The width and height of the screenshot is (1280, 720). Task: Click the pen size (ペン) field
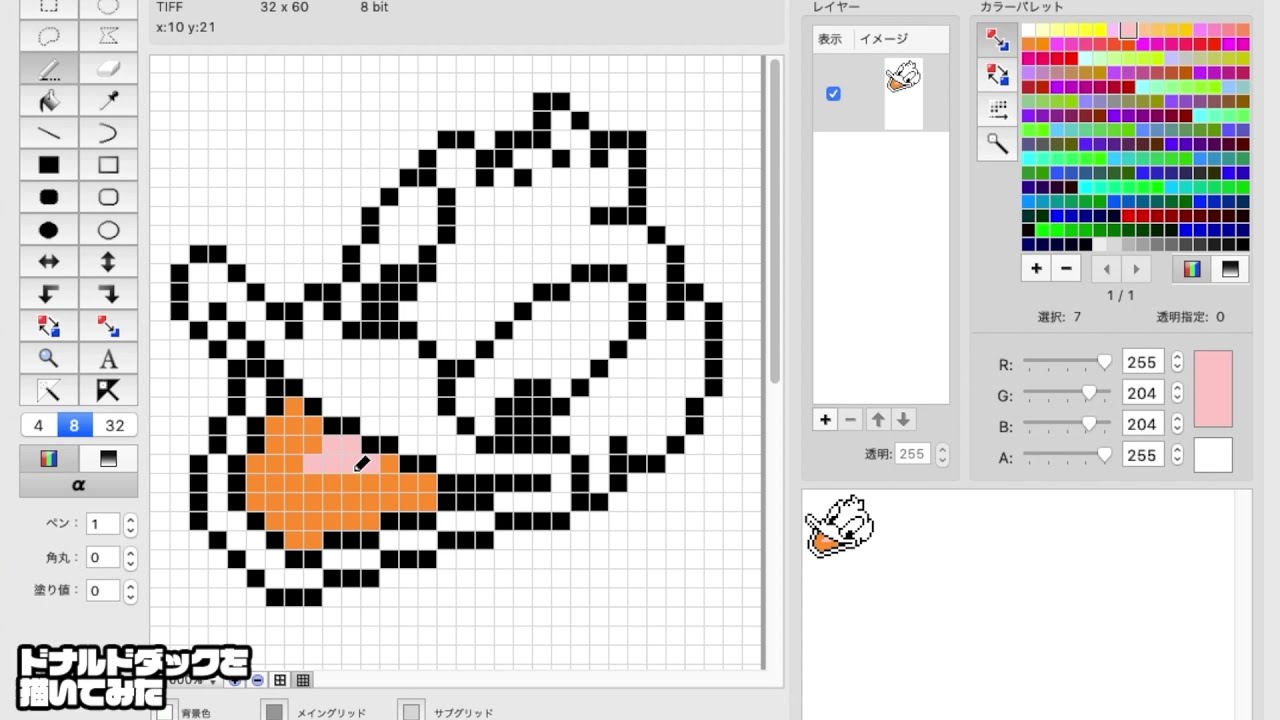103,524
